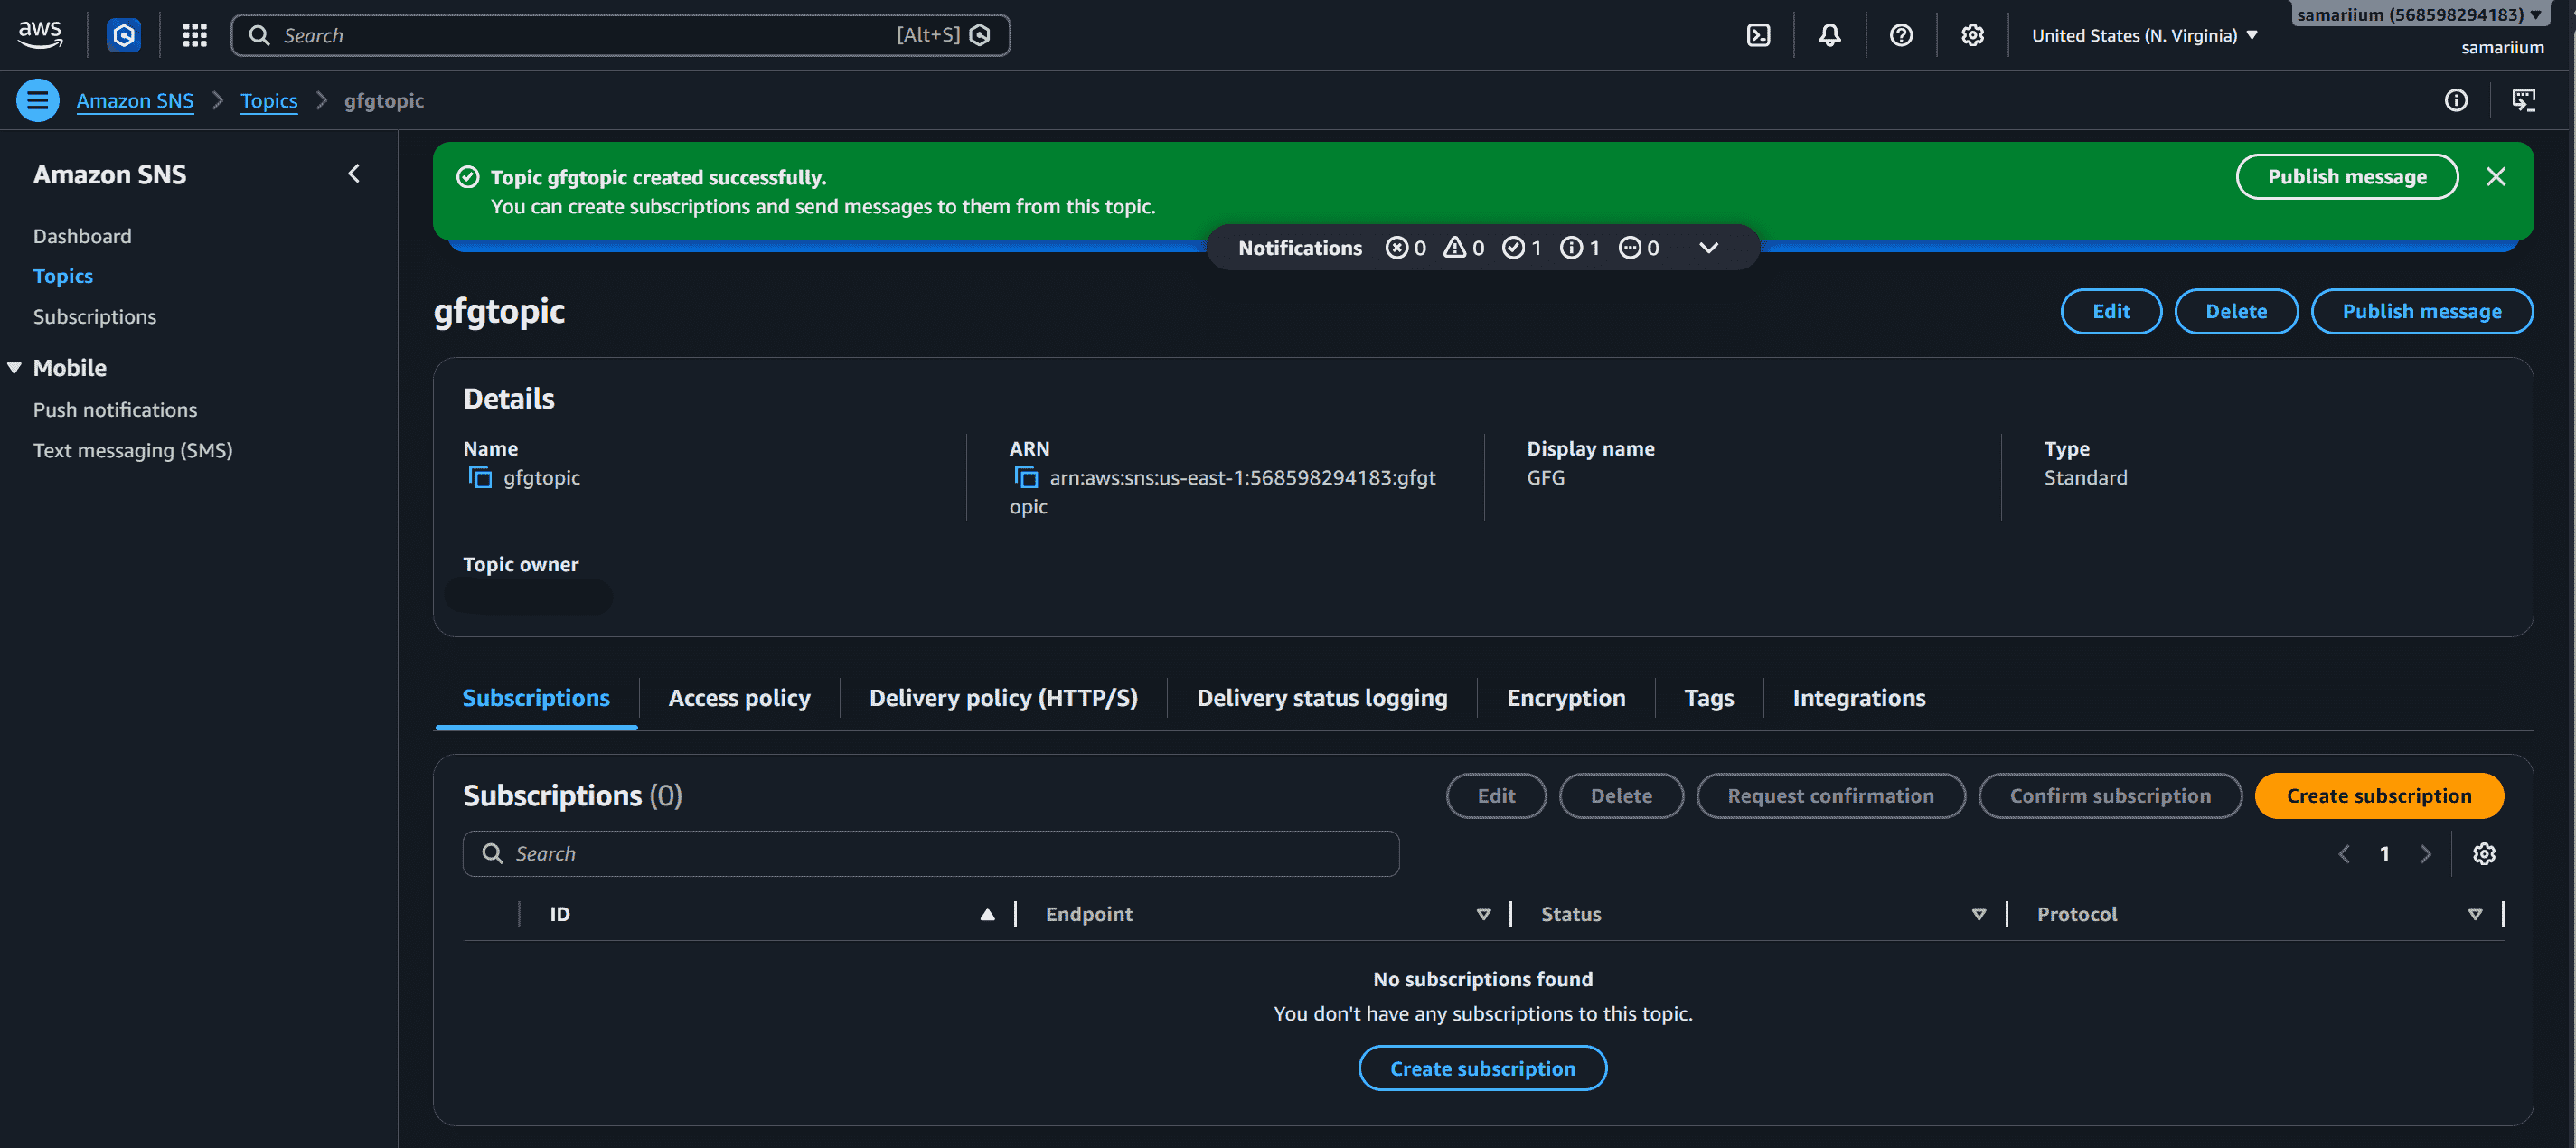Image resolution: width=2576 pixels, height=1148 pixels.
Task: Open the feedback screen icon below account
Action: click(2524, 100)
